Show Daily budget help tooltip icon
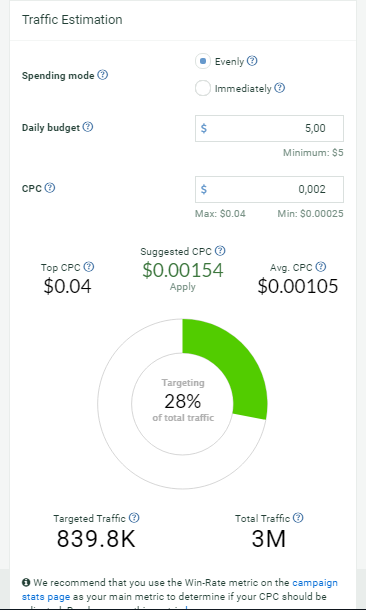This screenshot has height=610, width=366. coord(88,127)
